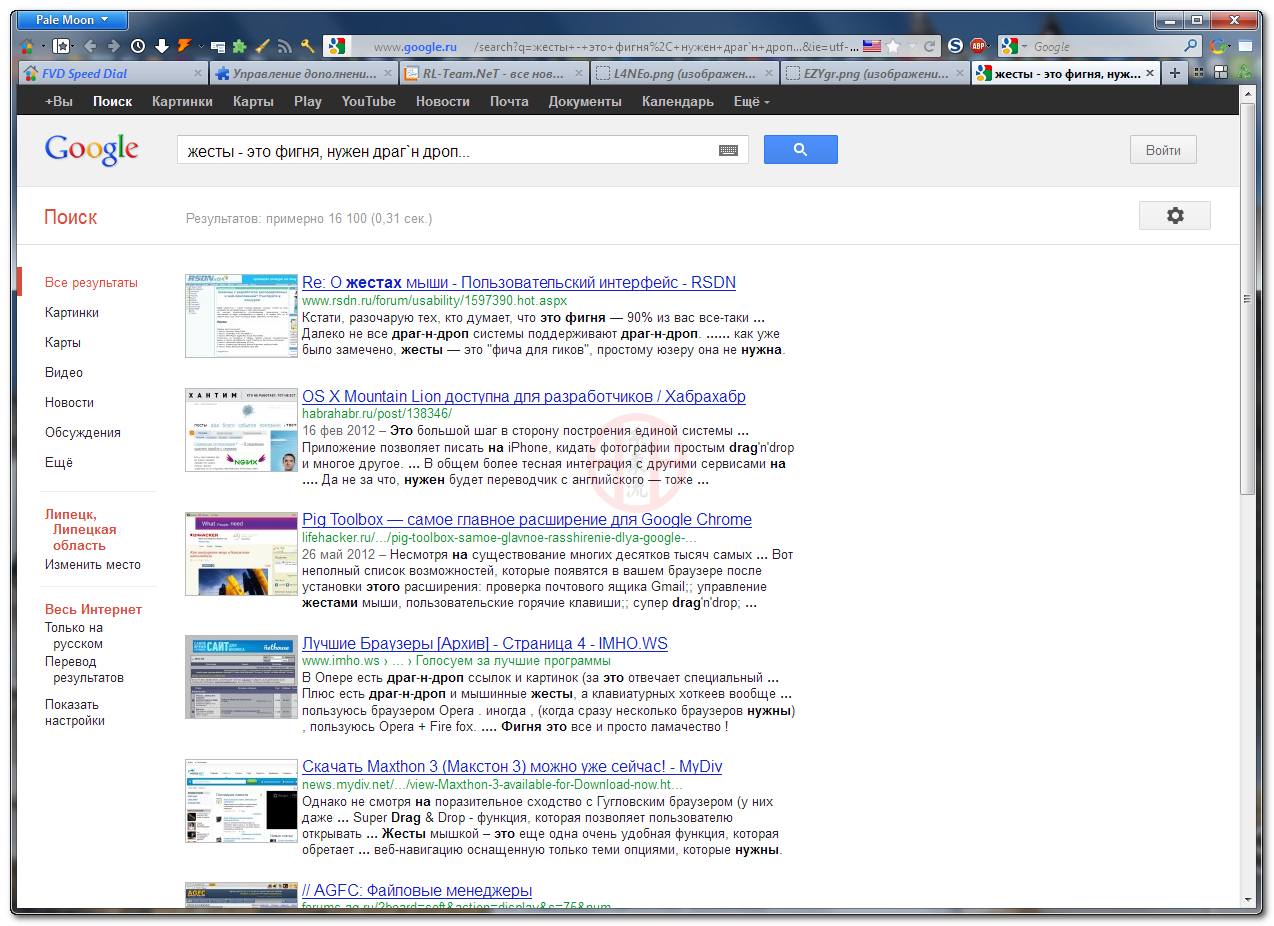Click the magnifier in the browser search box
The height and width of the screenshot is (926, 1274).
(1191, 46)
